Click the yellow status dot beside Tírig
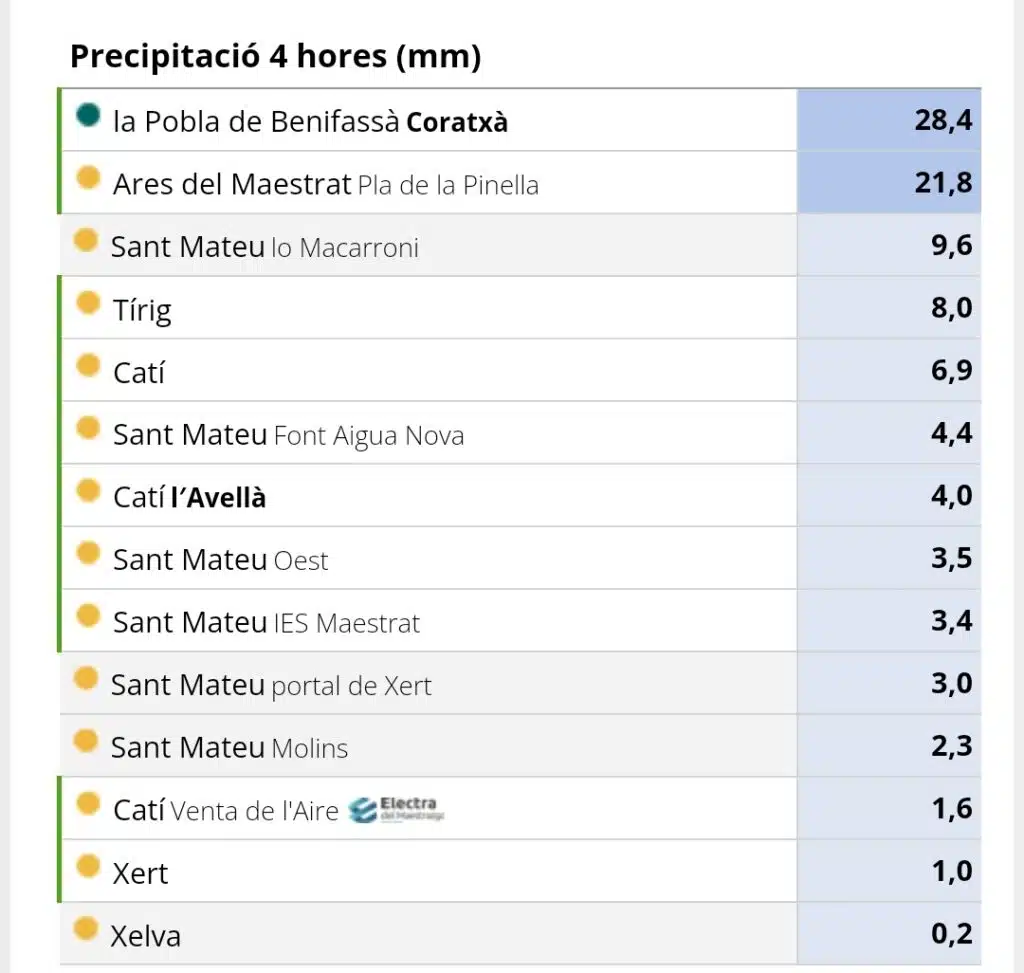The width and height of the screenshot is (1024, 973). [x=88, y=302]
